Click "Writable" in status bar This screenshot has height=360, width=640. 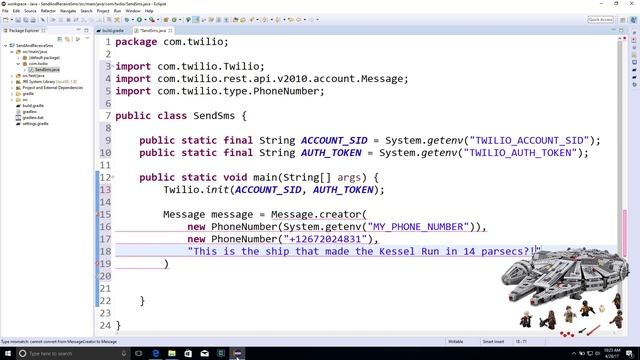[x=456, y=342]
